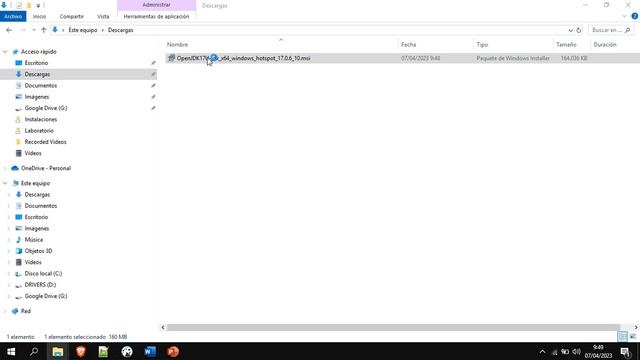Open Herramientas de aplicación tab
This screenshot has width=640, height=360.
click(156, 16)
